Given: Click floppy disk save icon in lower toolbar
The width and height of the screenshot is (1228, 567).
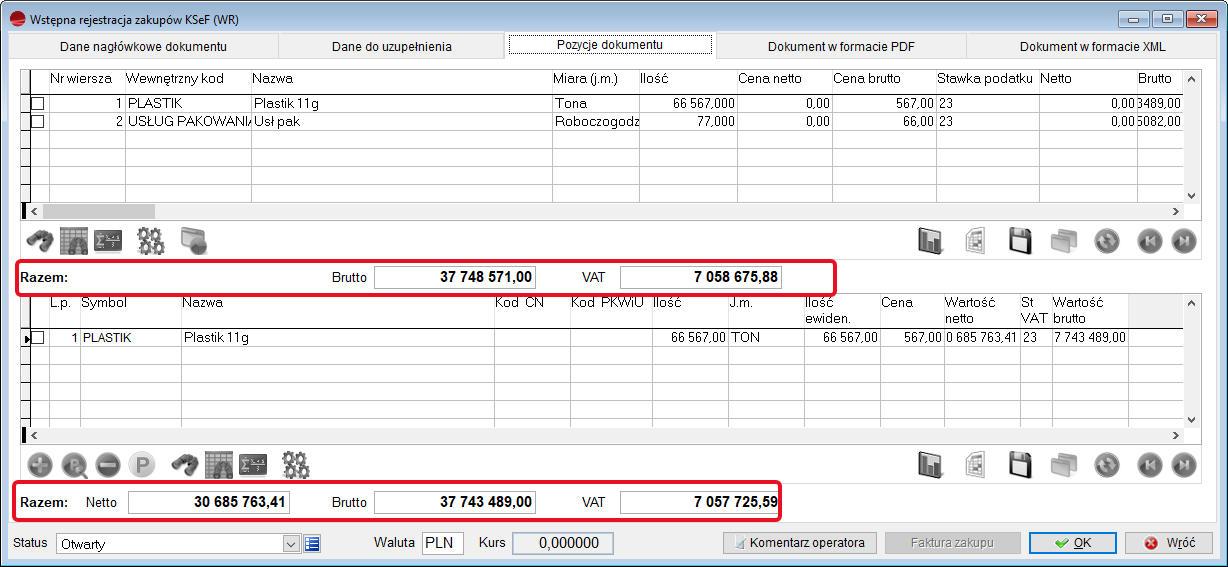Looking at the screenshot, I should point(1019,465).
